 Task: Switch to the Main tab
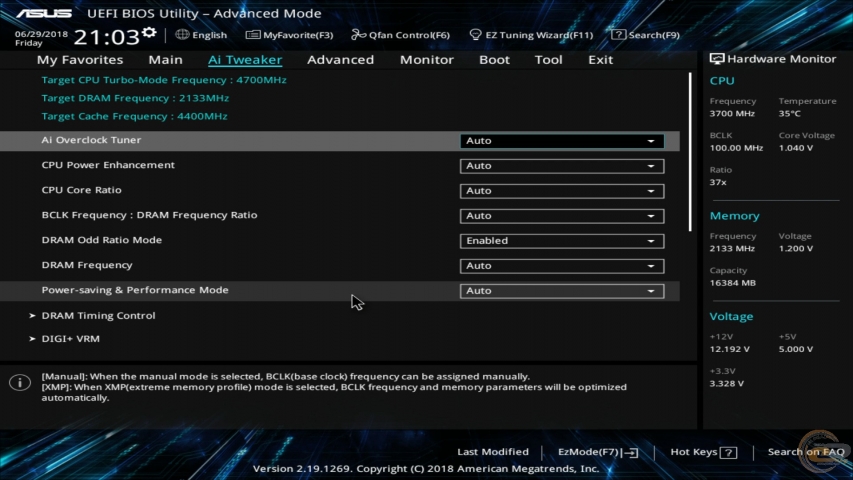click(165, 60)
